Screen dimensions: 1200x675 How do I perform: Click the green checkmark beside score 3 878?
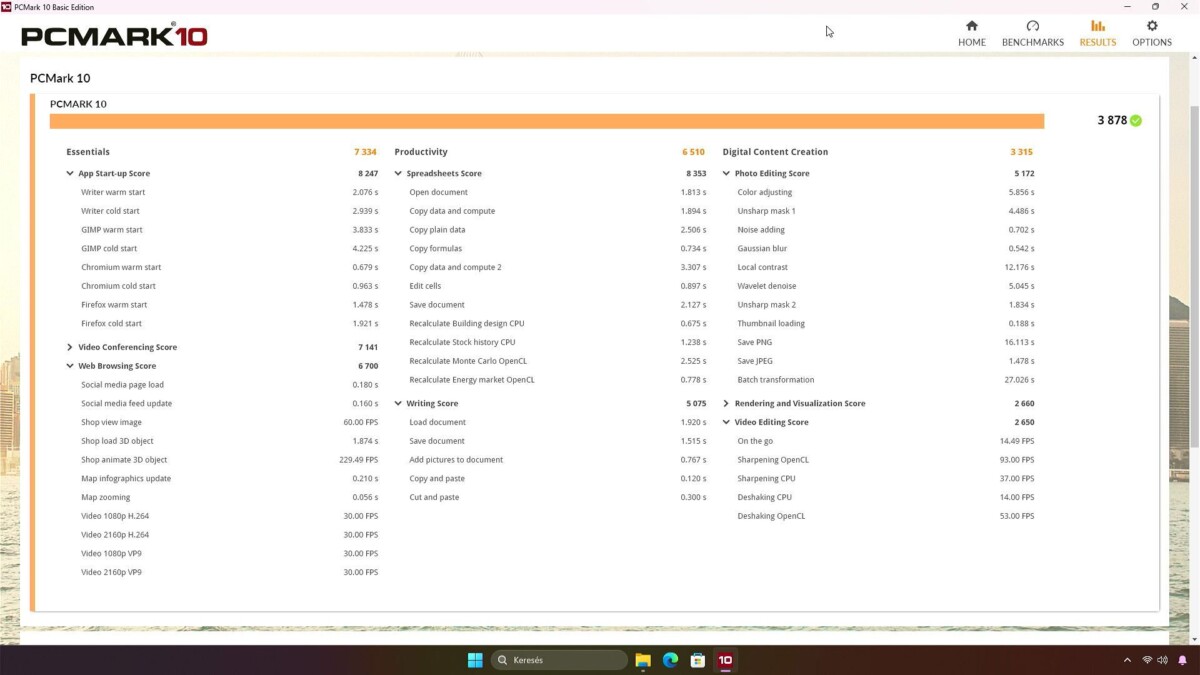(x=1135, y=121)
